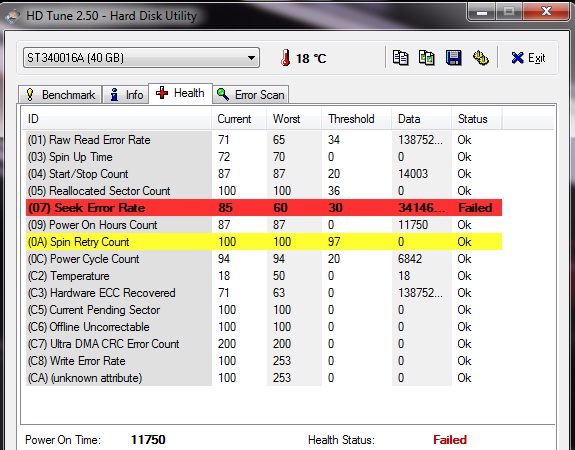Click the data value 14003

pyautogui.click(x=413, y=174)
